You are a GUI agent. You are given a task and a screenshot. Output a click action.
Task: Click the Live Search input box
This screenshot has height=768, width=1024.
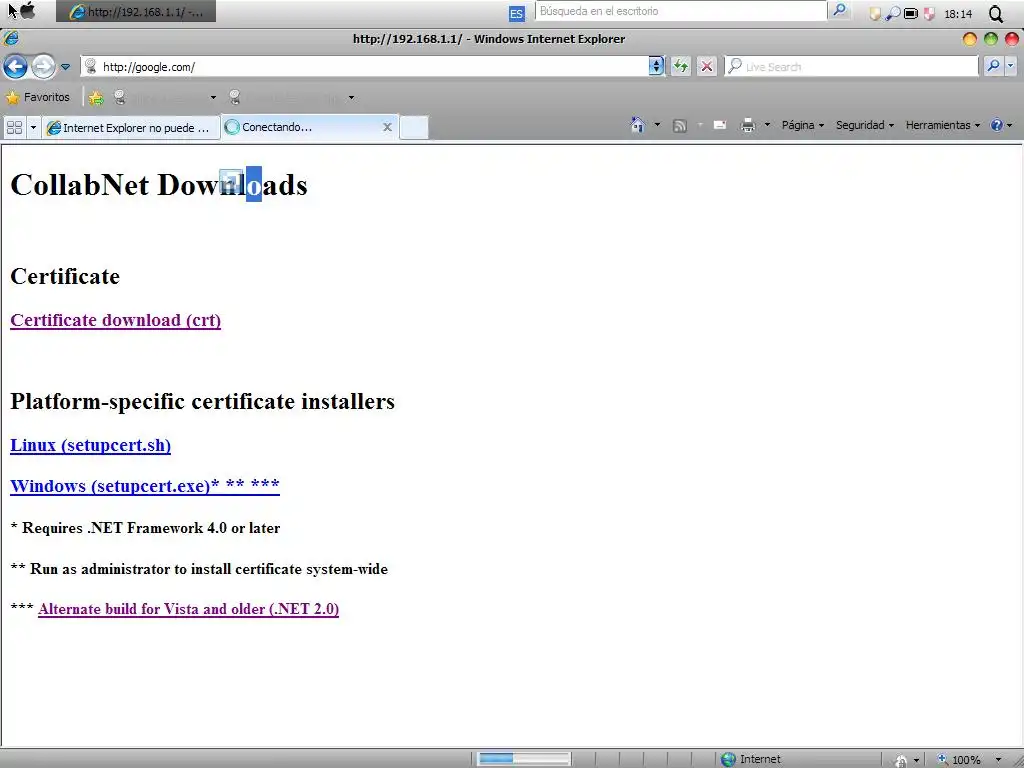click(852, 67)
